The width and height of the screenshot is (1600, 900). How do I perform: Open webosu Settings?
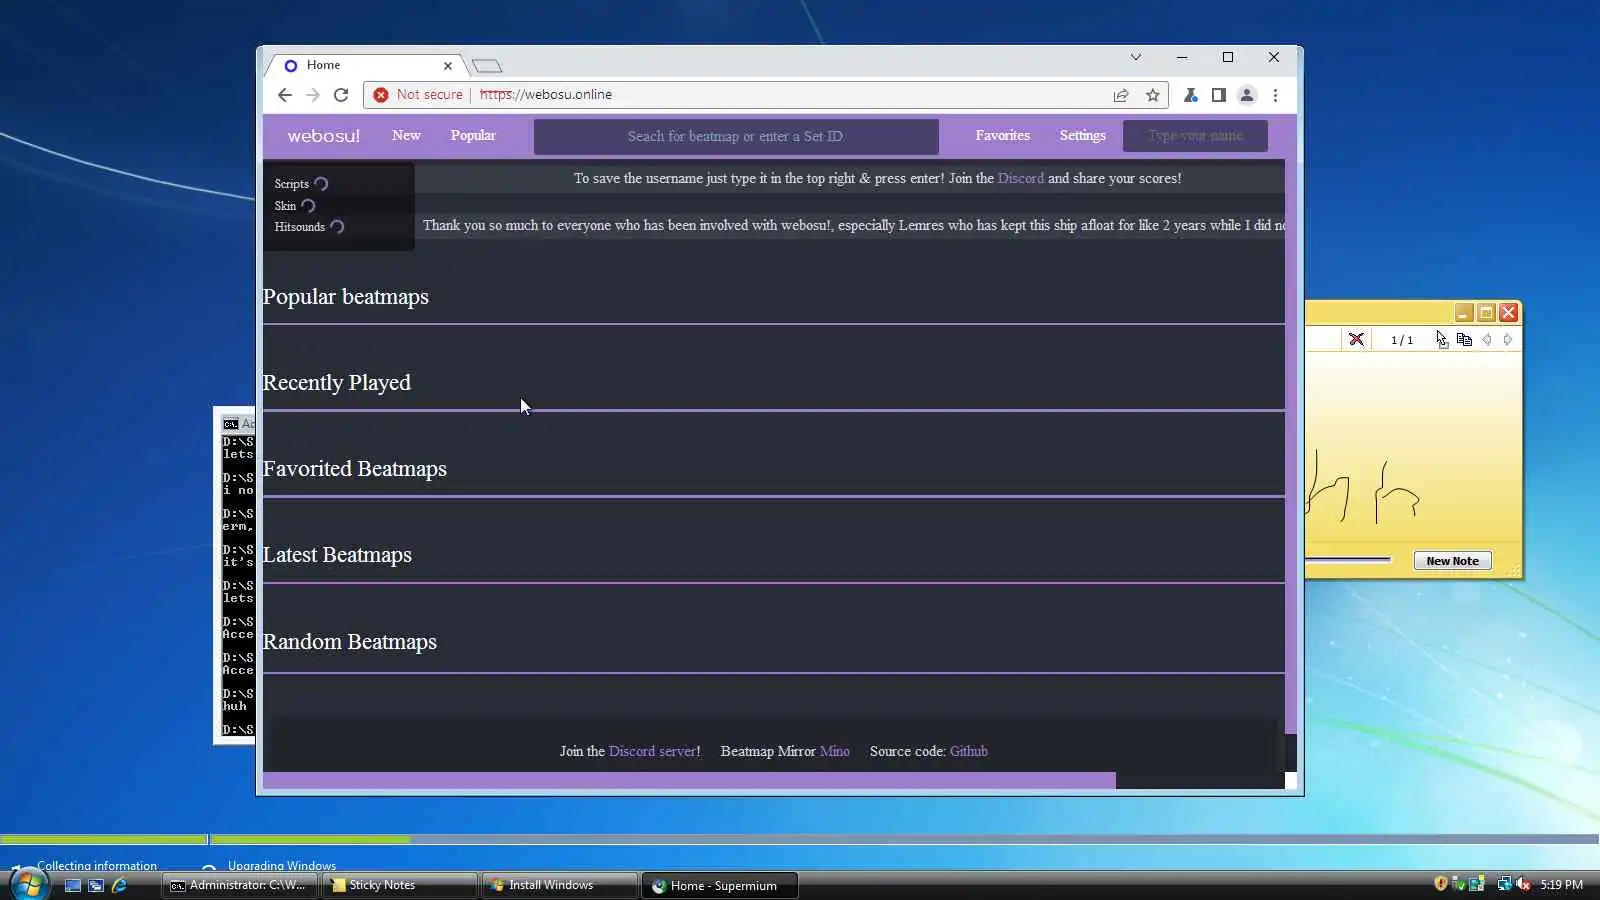pos(1083,136)
